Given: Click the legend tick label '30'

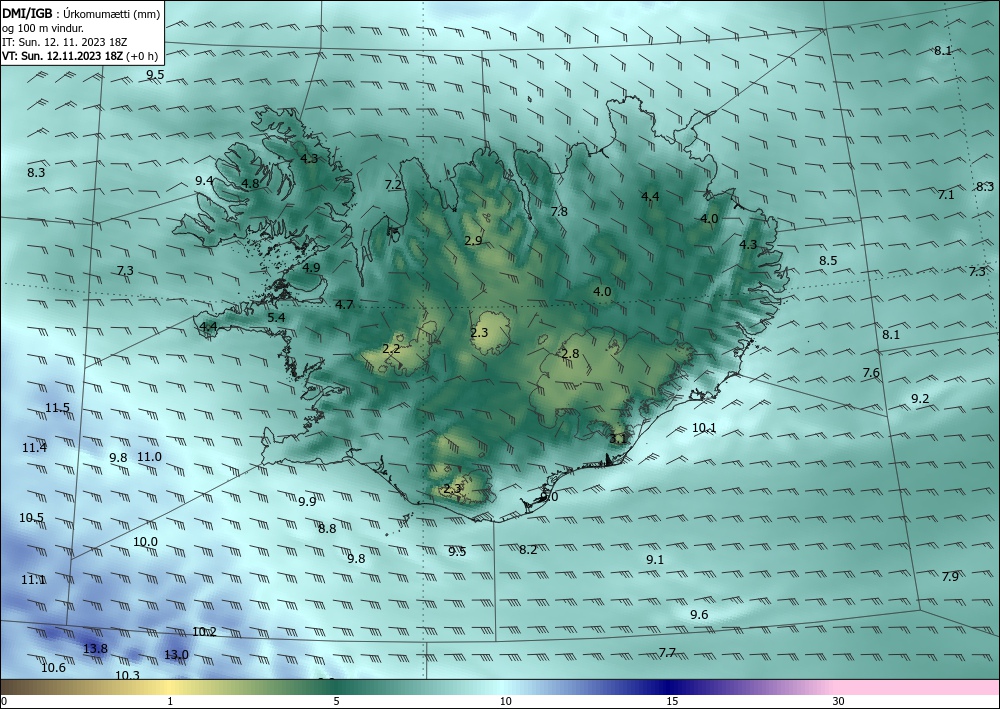Looking at the screenshot, I should tap(839, 701).
